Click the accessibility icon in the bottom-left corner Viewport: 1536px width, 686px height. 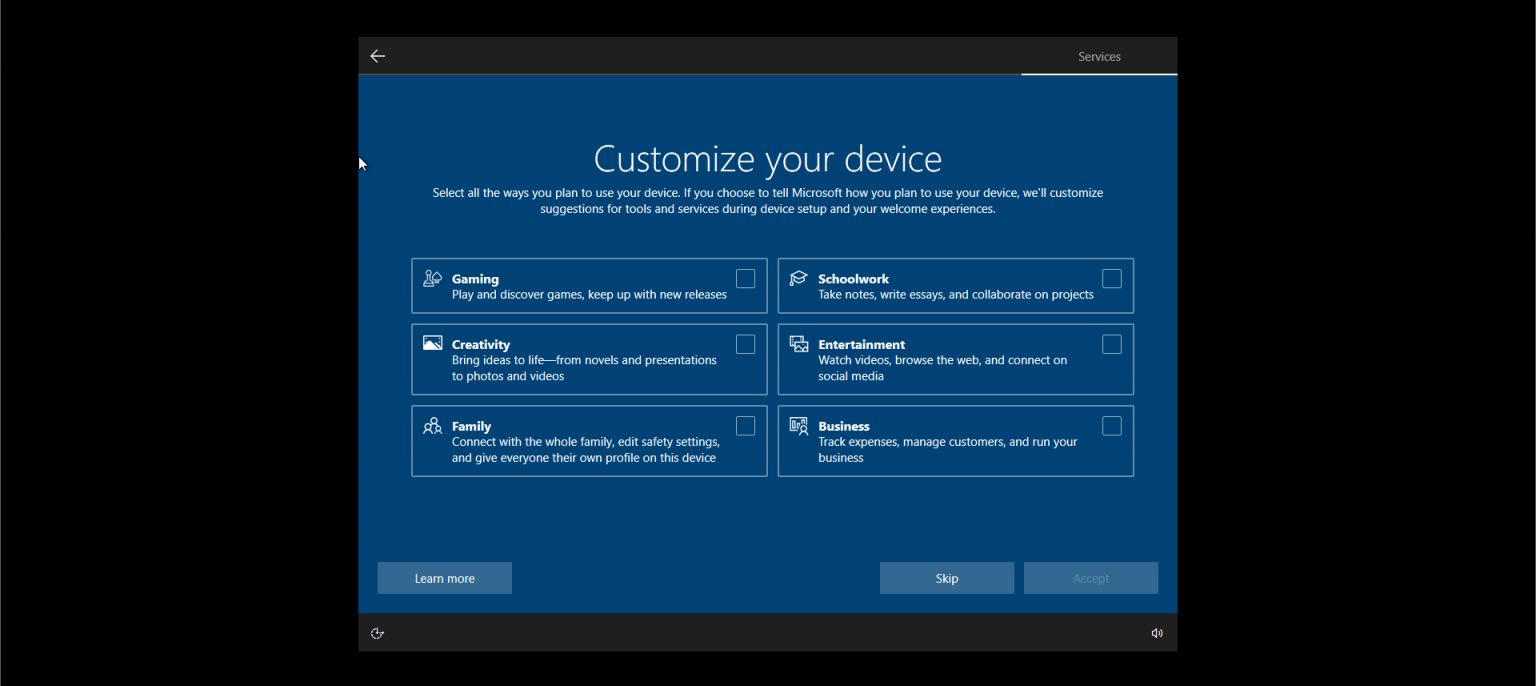point(377,632)
